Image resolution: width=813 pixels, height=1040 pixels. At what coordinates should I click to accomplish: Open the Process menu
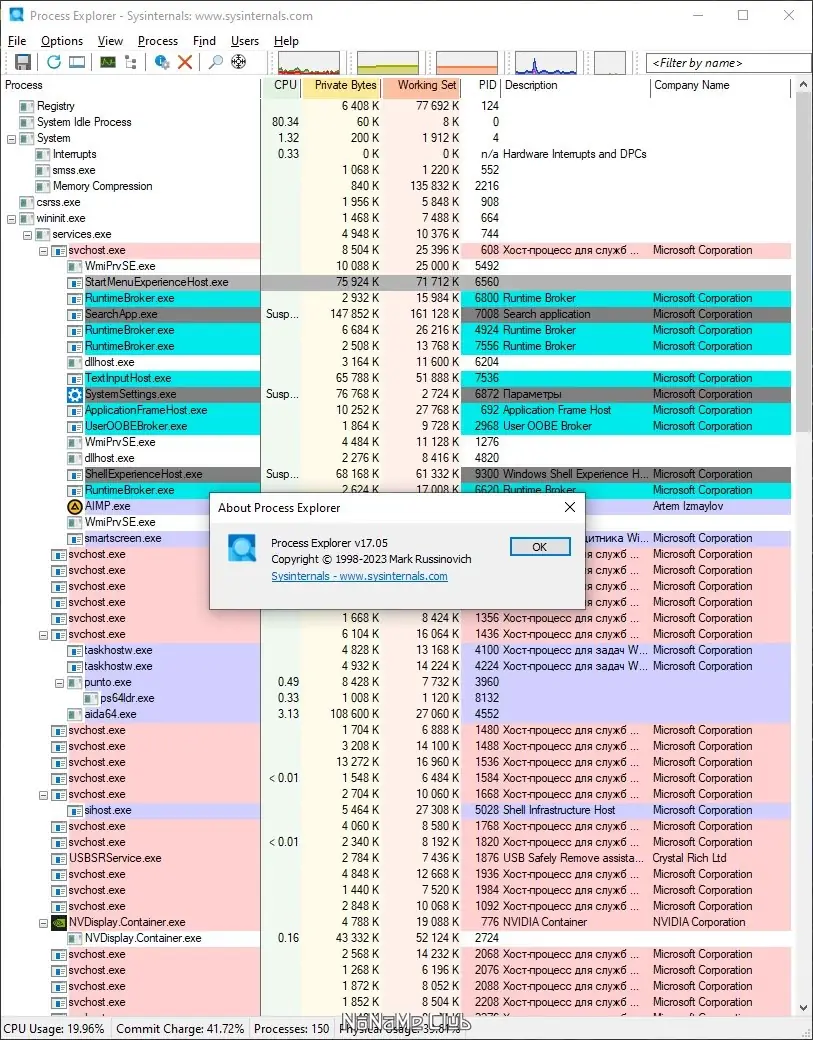click(158, 41)
